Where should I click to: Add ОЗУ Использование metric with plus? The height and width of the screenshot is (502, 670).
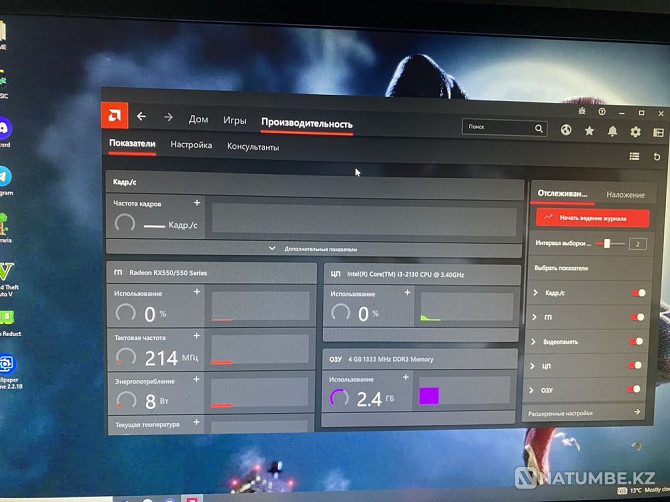click(x=406, y=377)
